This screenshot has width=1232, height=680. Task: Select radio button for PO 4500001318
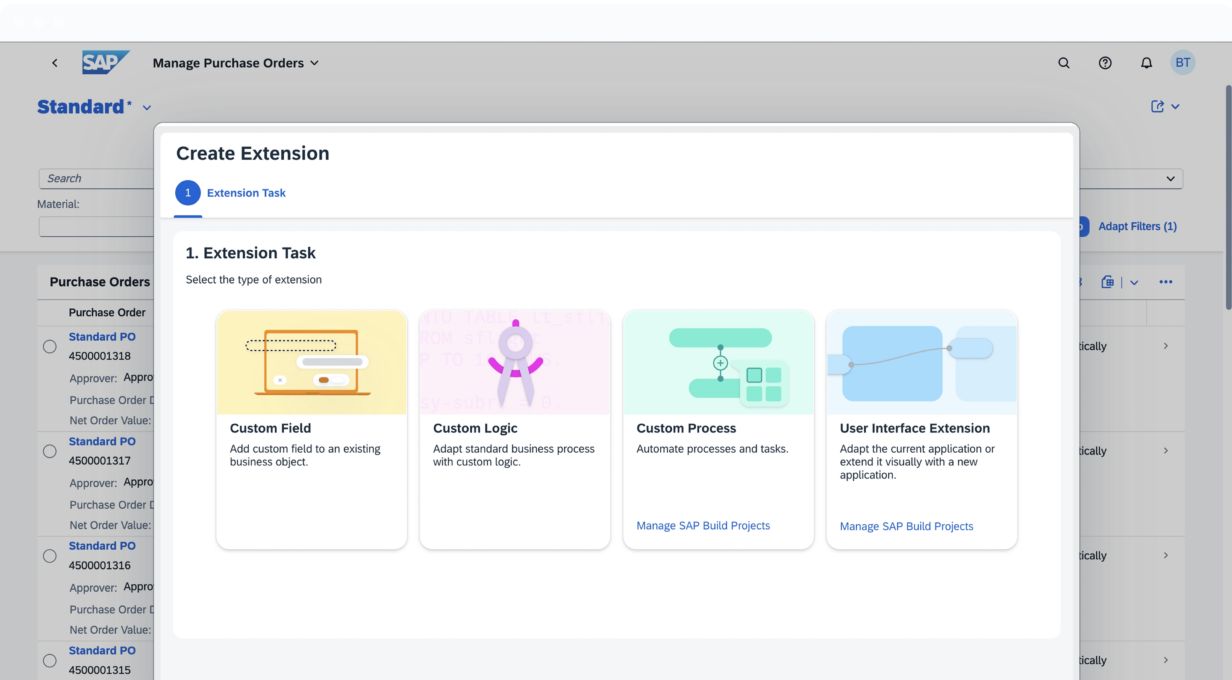coord(49,346)
